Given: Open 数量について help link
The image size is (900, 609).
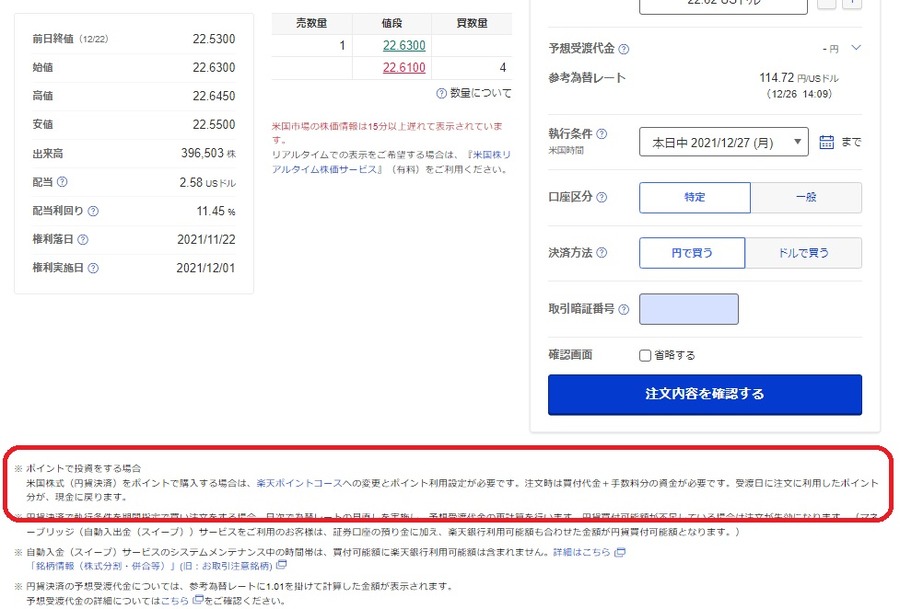Looking at the screenshot, I should point(480,93).
